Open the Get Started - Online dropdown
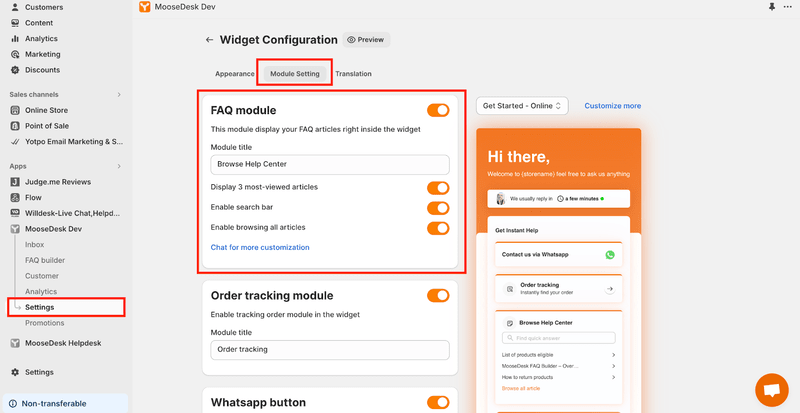800x413 pixels. [522, 106]
